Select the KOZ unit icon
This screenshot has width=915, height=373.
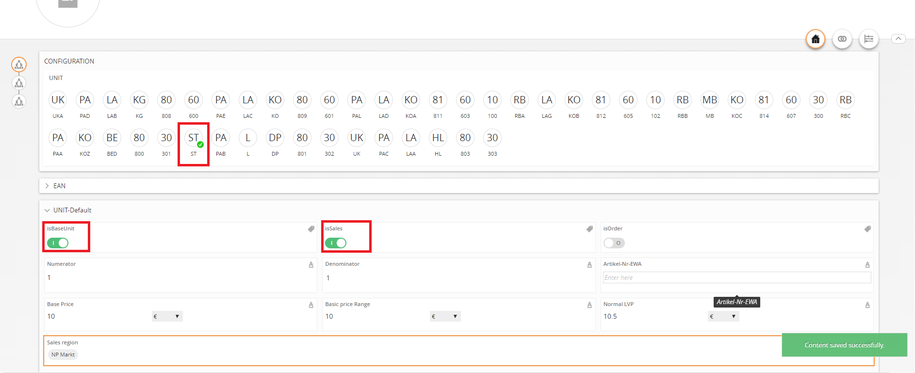click(85, 138)
